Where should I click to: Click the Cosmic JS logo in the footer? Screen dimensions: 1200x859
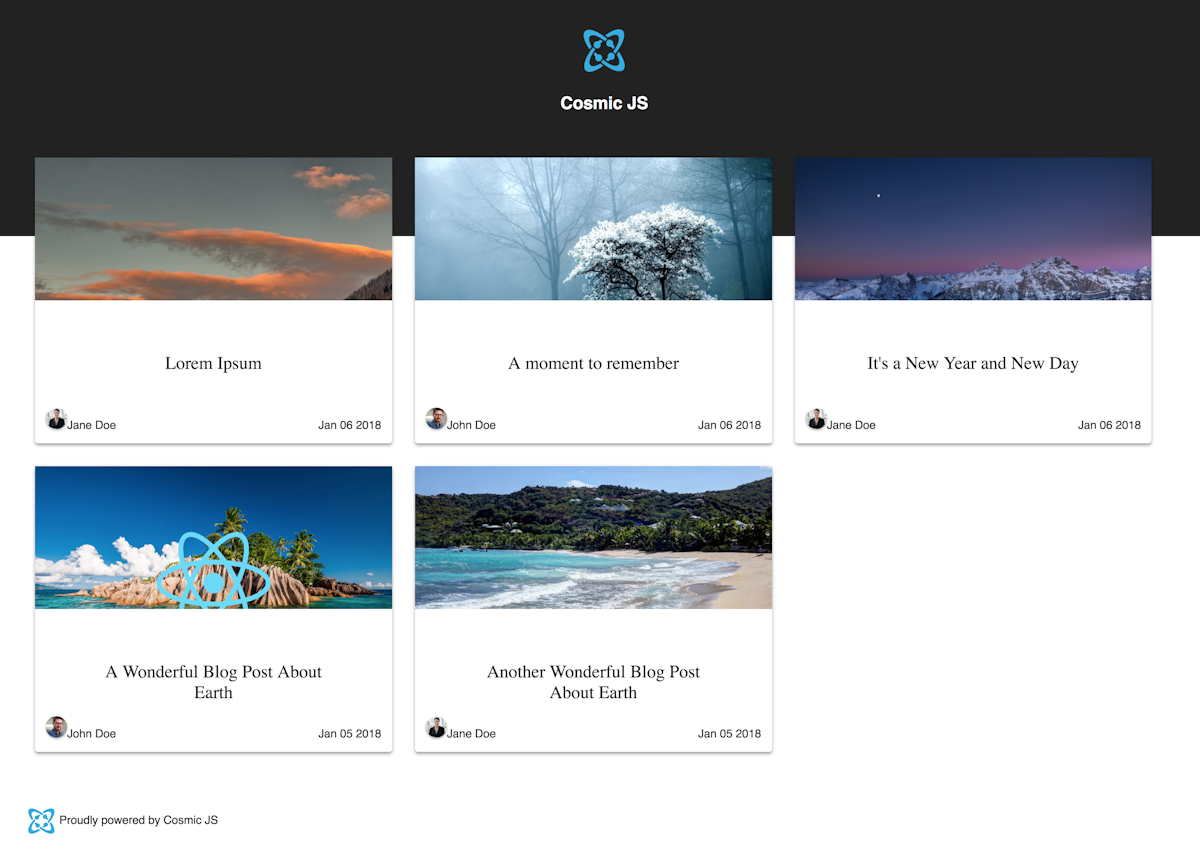pos(41,820)
